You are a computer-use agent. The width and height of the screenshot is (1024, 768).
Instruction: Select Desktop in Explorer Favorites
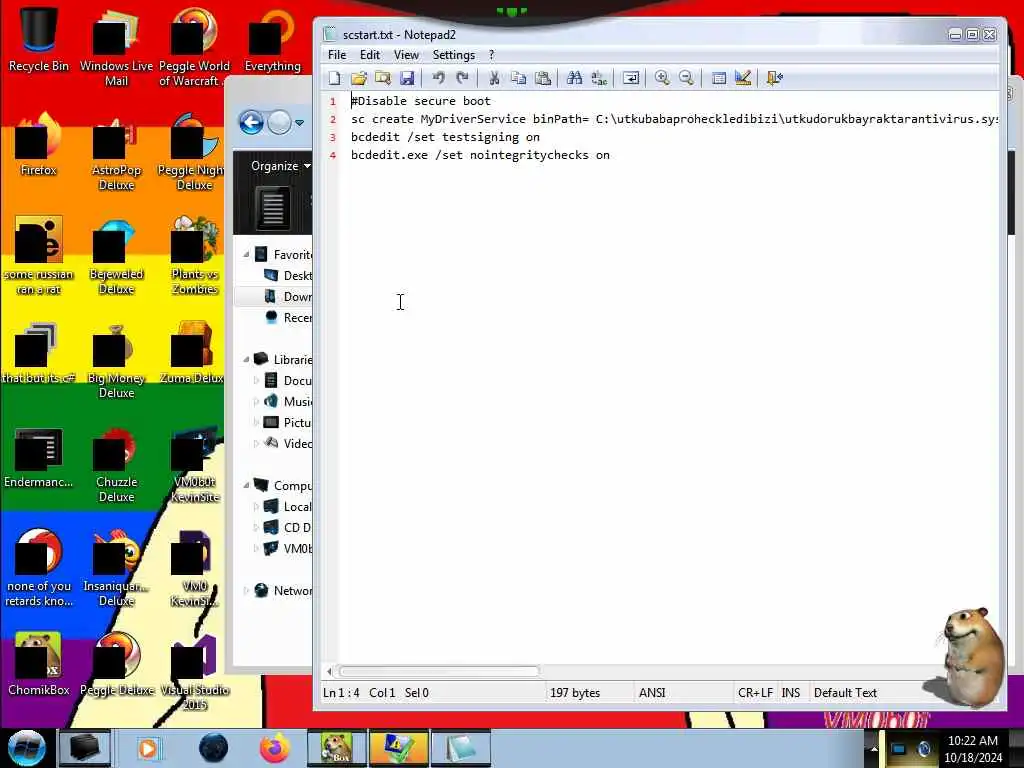(288, 276)
